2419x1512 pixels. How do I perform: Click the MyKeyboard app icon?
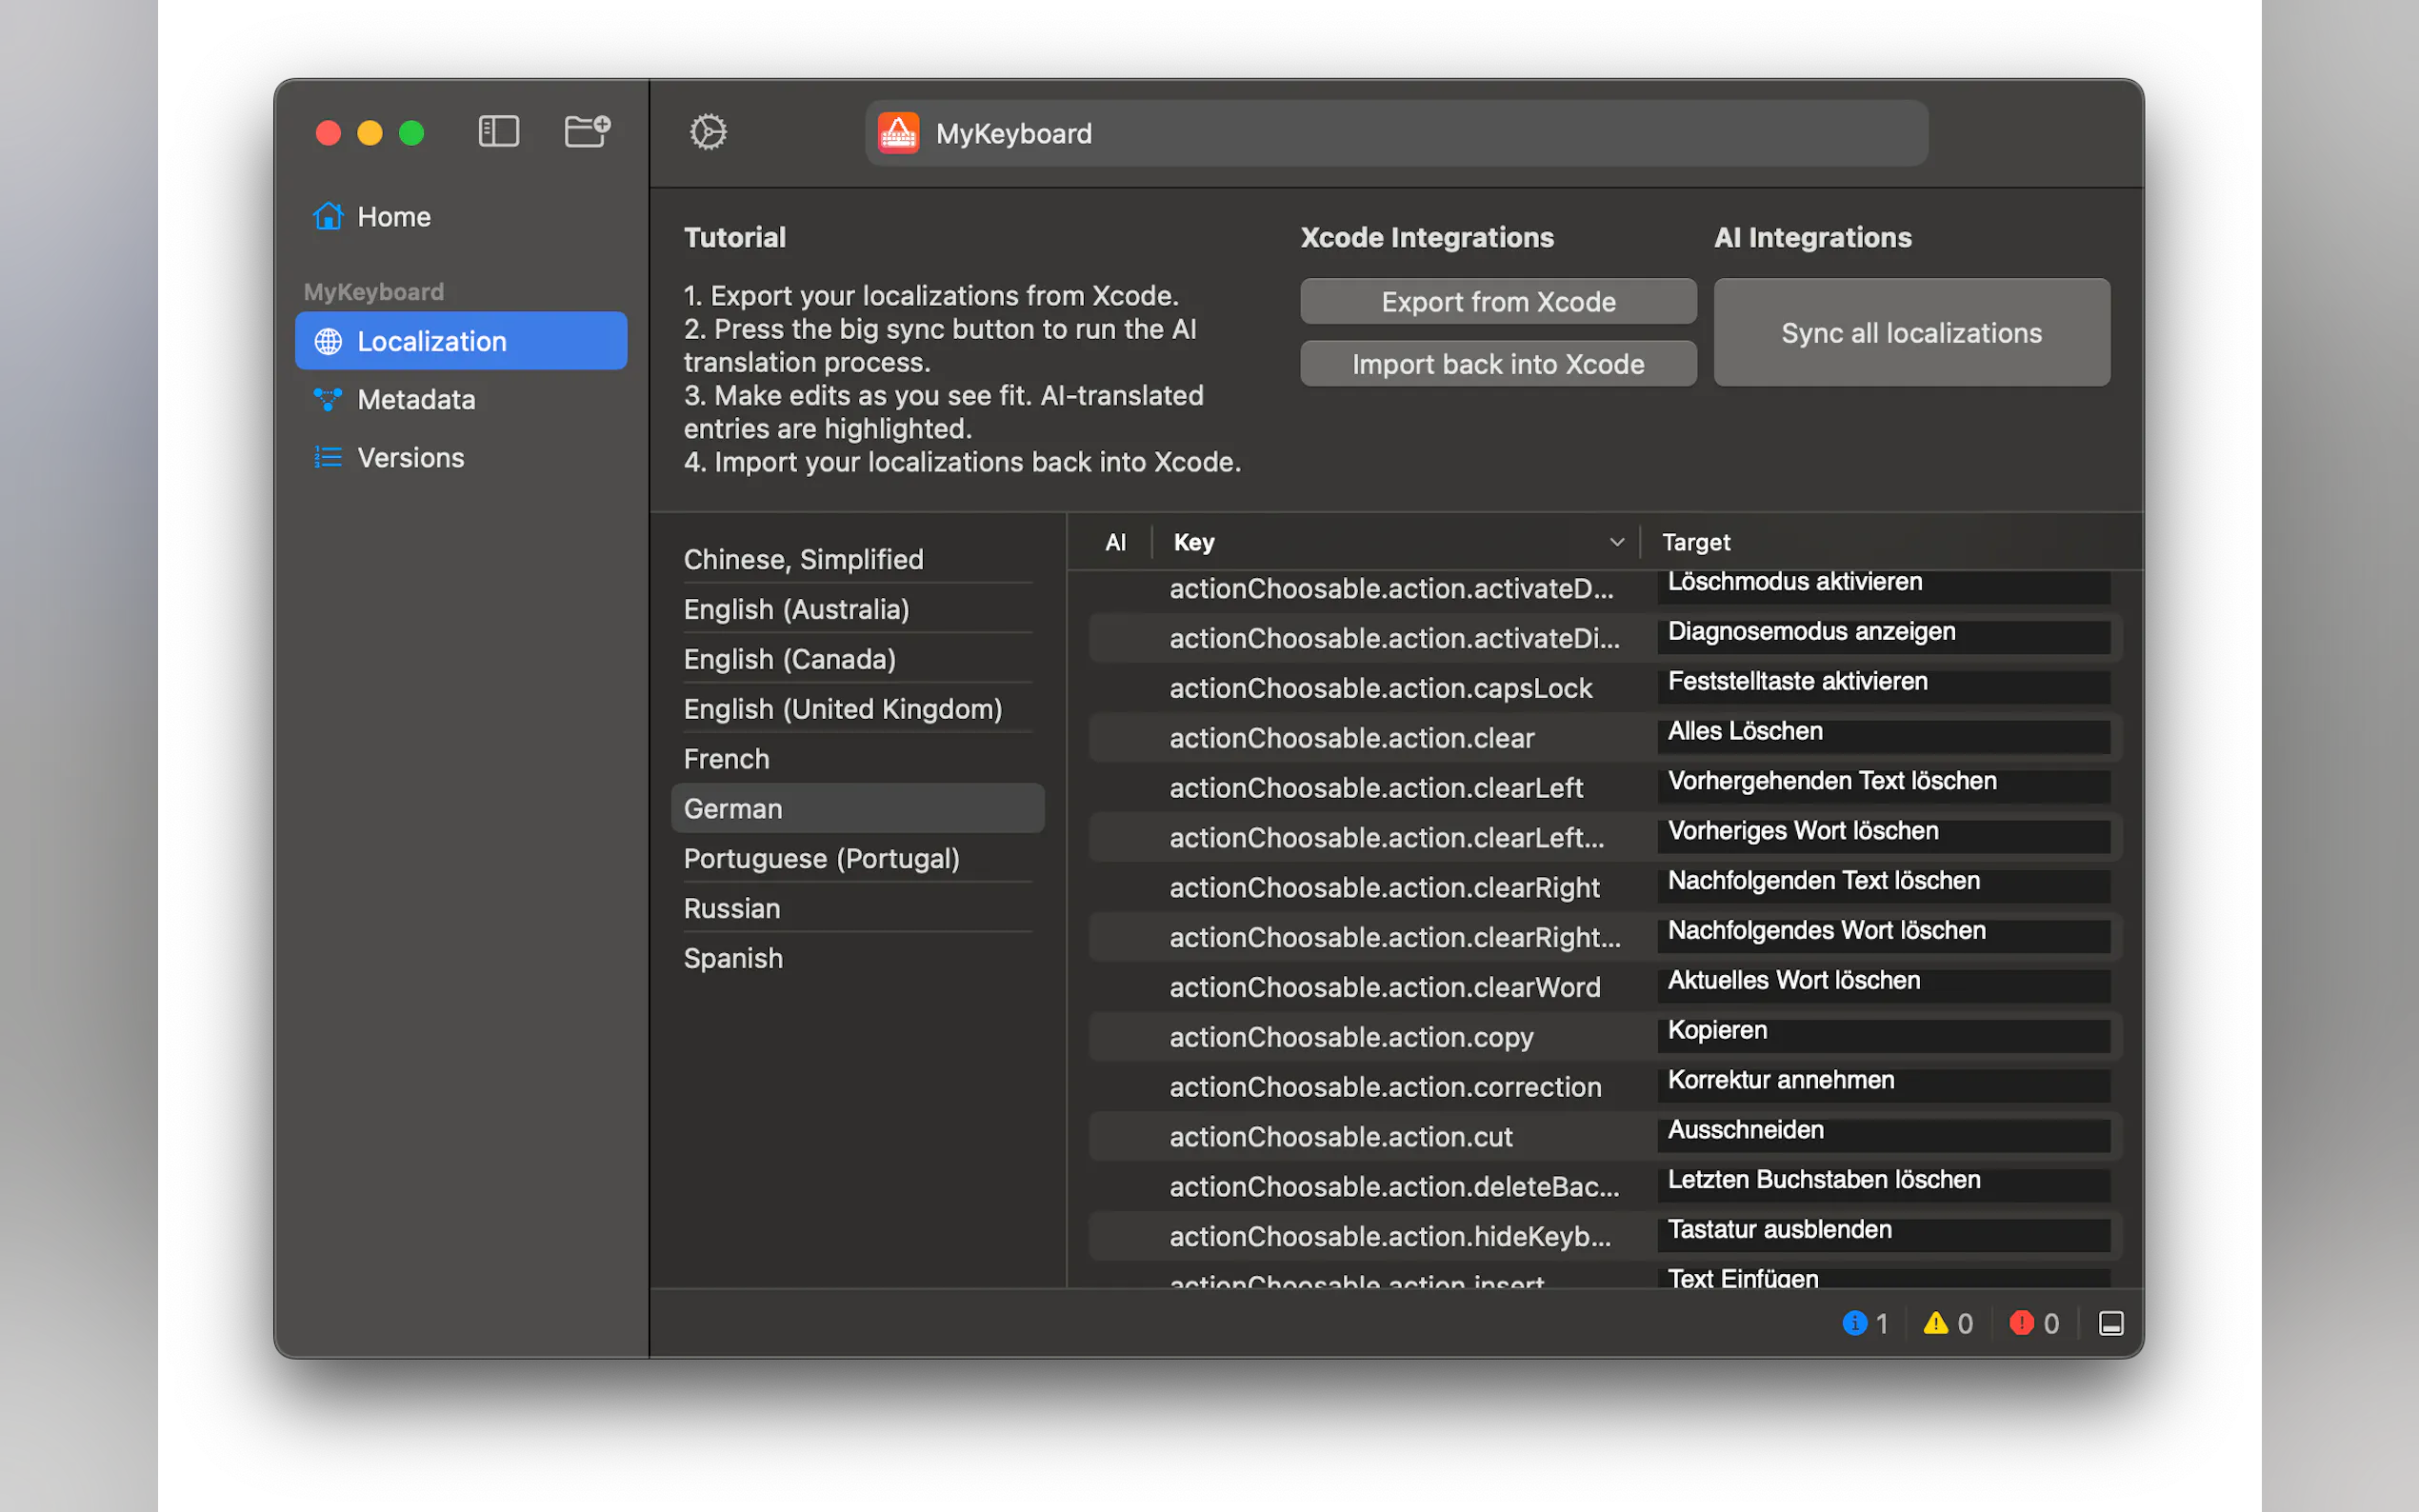[x=898, y=133]
